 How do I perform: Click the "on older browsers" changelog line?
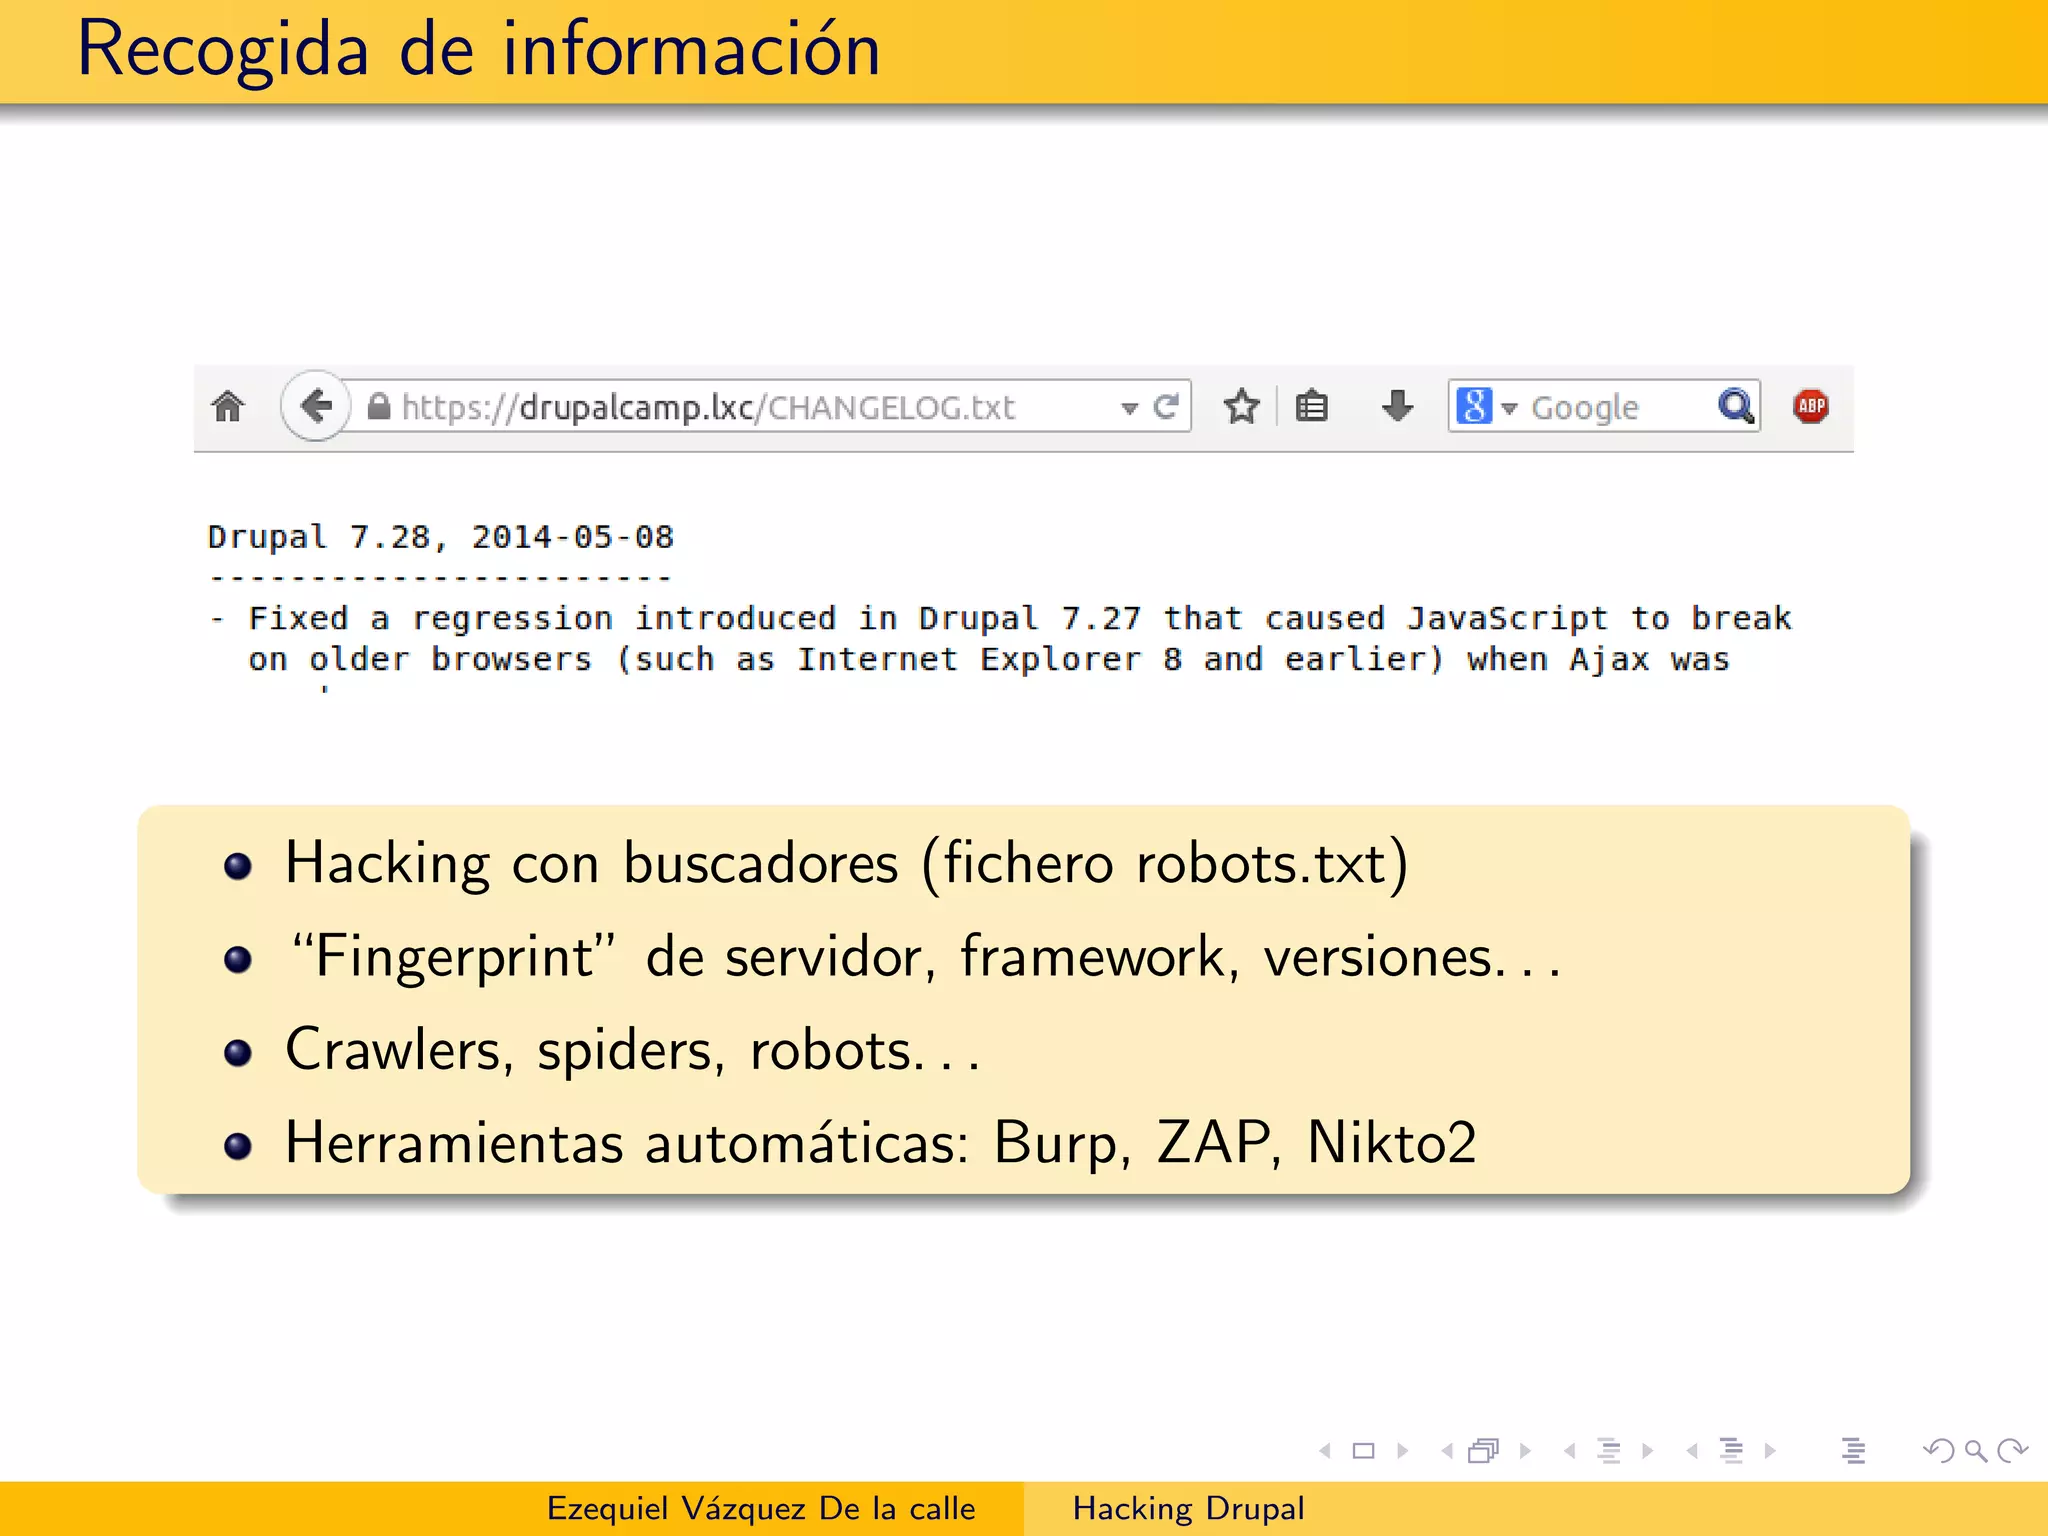pos(989,660)
